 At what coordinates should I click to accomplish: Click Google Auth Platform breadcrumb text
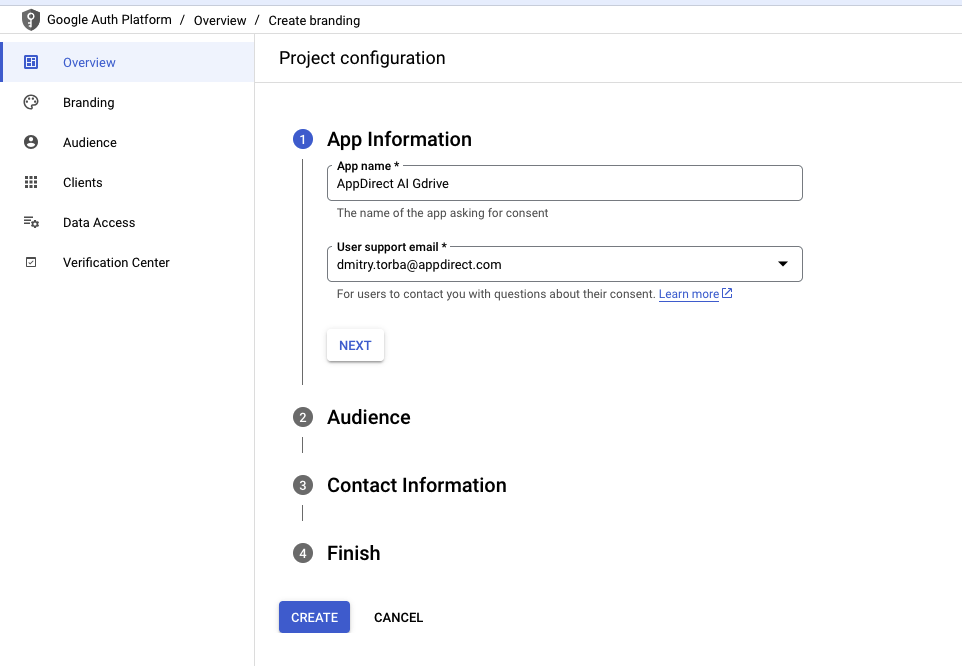pyautogui.click(x=109, y=20)
